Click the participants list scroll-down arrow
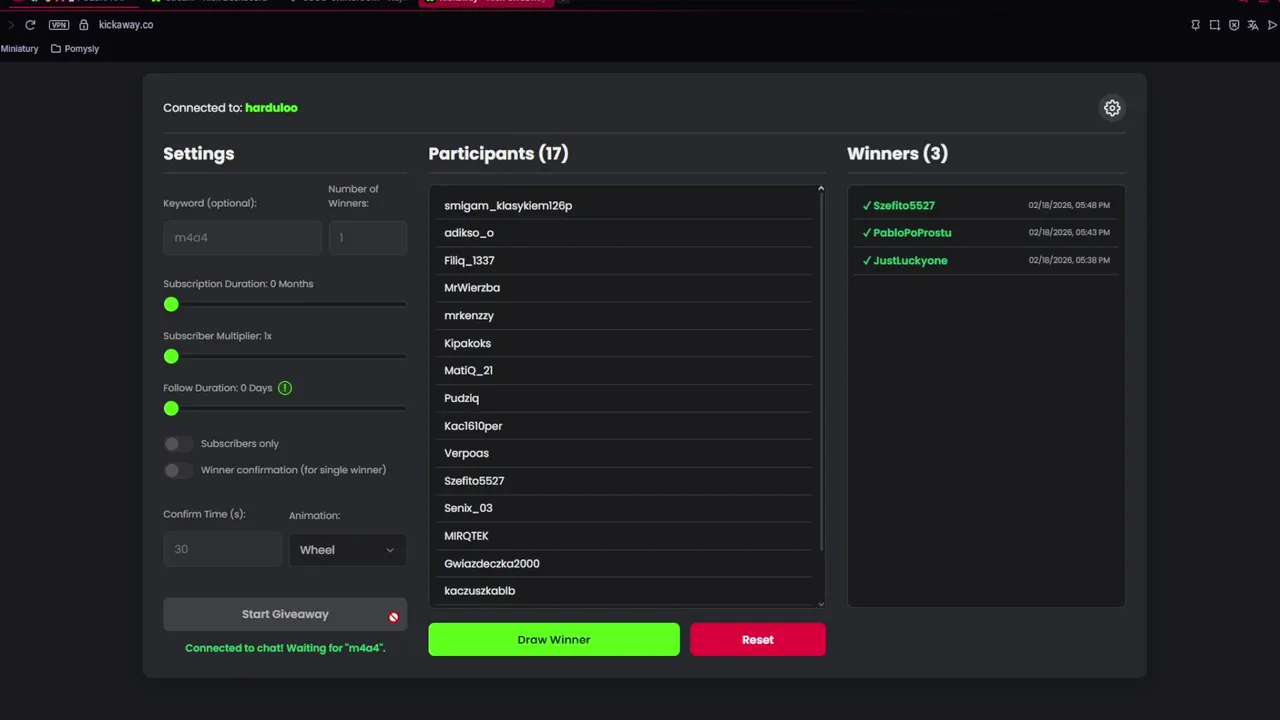1280x720 pixels. (x=821, y=603)
